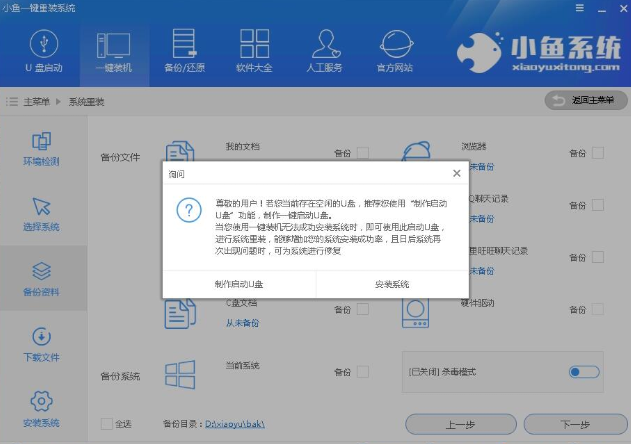Image resolution: width=631 pixels, height=444 pixels.
Task: Click the 安装系统 dialog button
Action: (392, 284)
